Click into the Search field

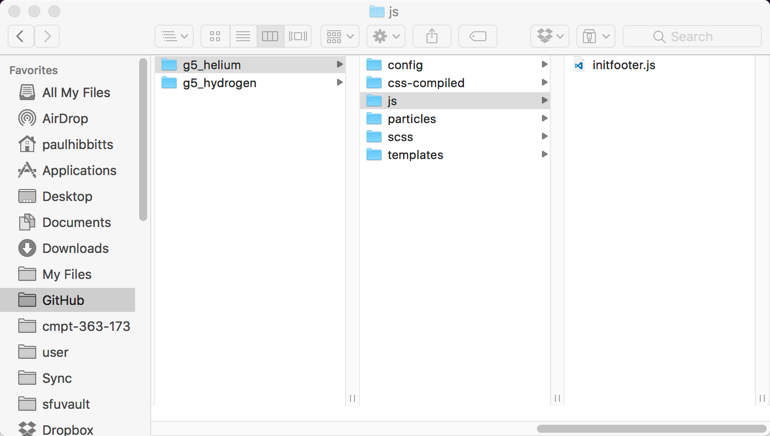coord(692,36)
